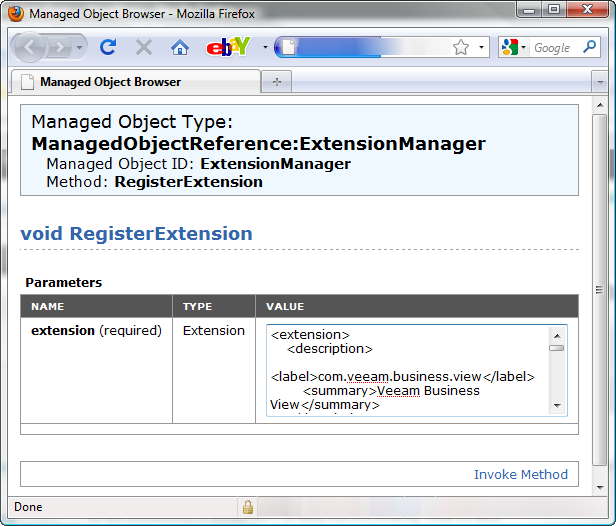Expand the address bar history dropdown
The image size is (616, 526).
481,47
